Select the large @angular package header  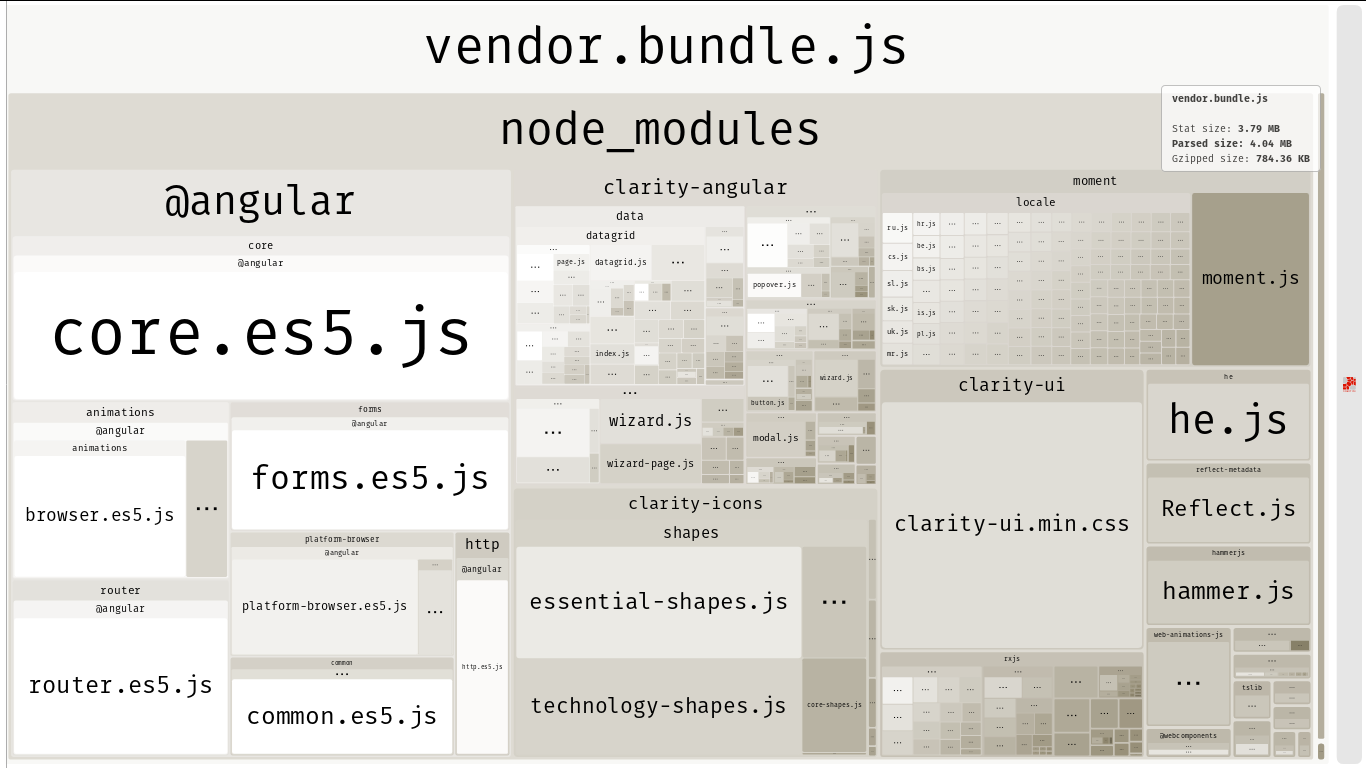(x=260, y=202)
